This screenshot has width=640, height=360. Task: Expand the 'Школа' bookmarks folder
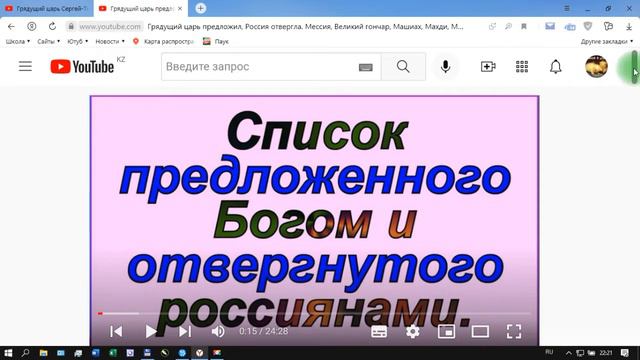18,41
